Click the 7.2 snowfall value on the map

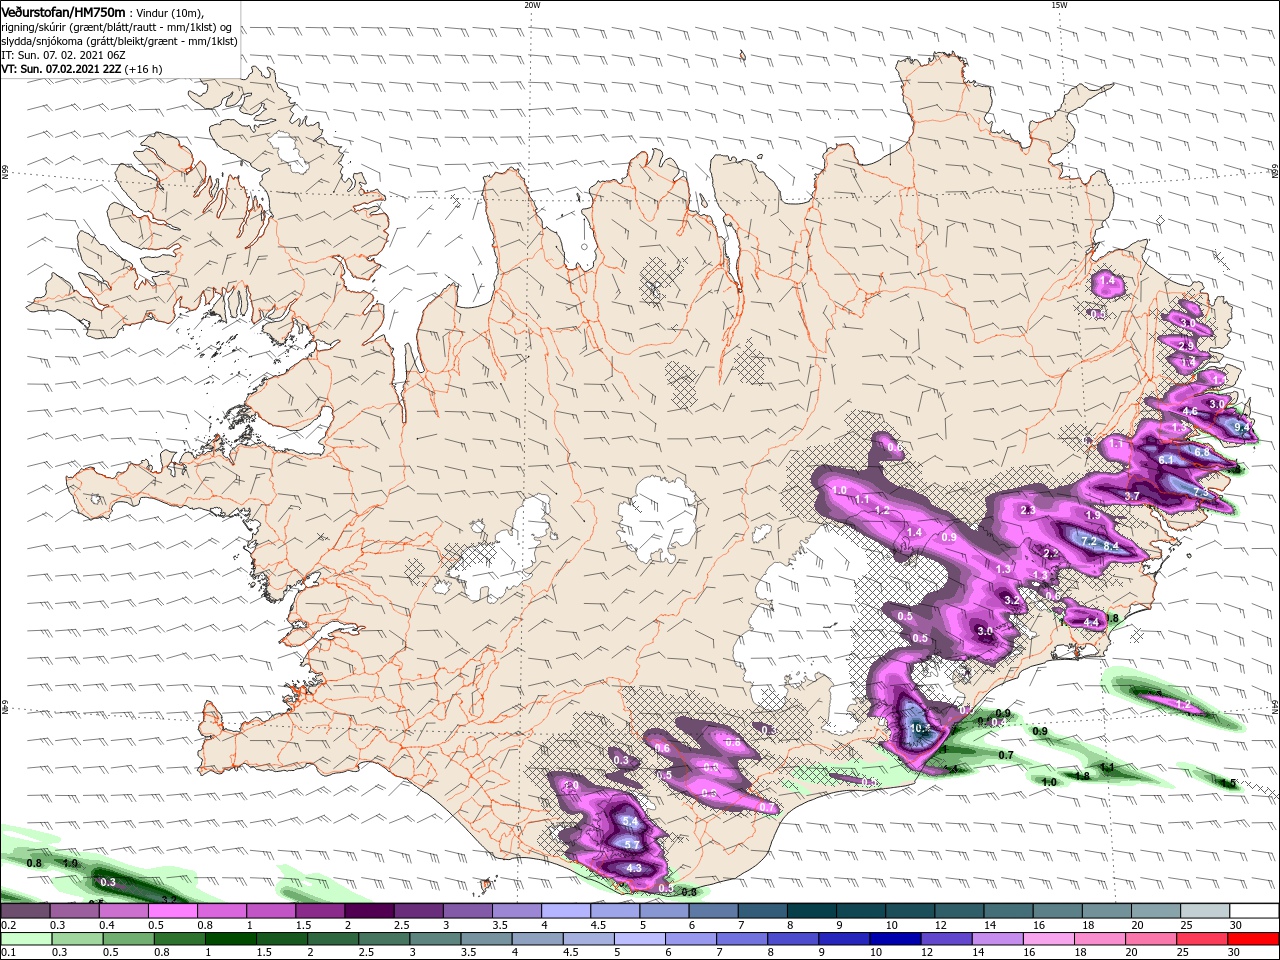pos(1090,542)
